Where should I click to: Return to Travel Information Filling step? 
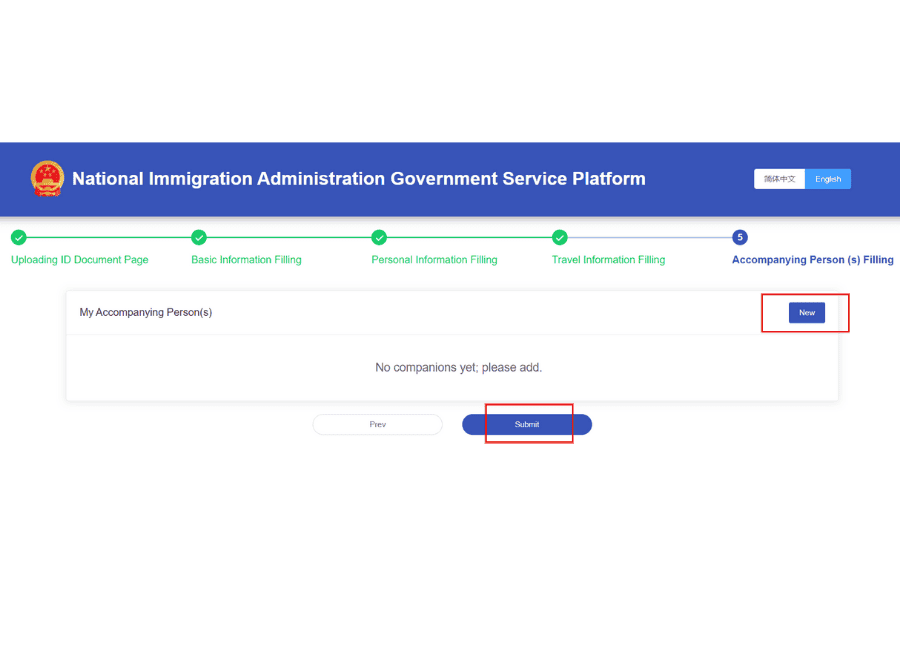[x=608, y=260]
